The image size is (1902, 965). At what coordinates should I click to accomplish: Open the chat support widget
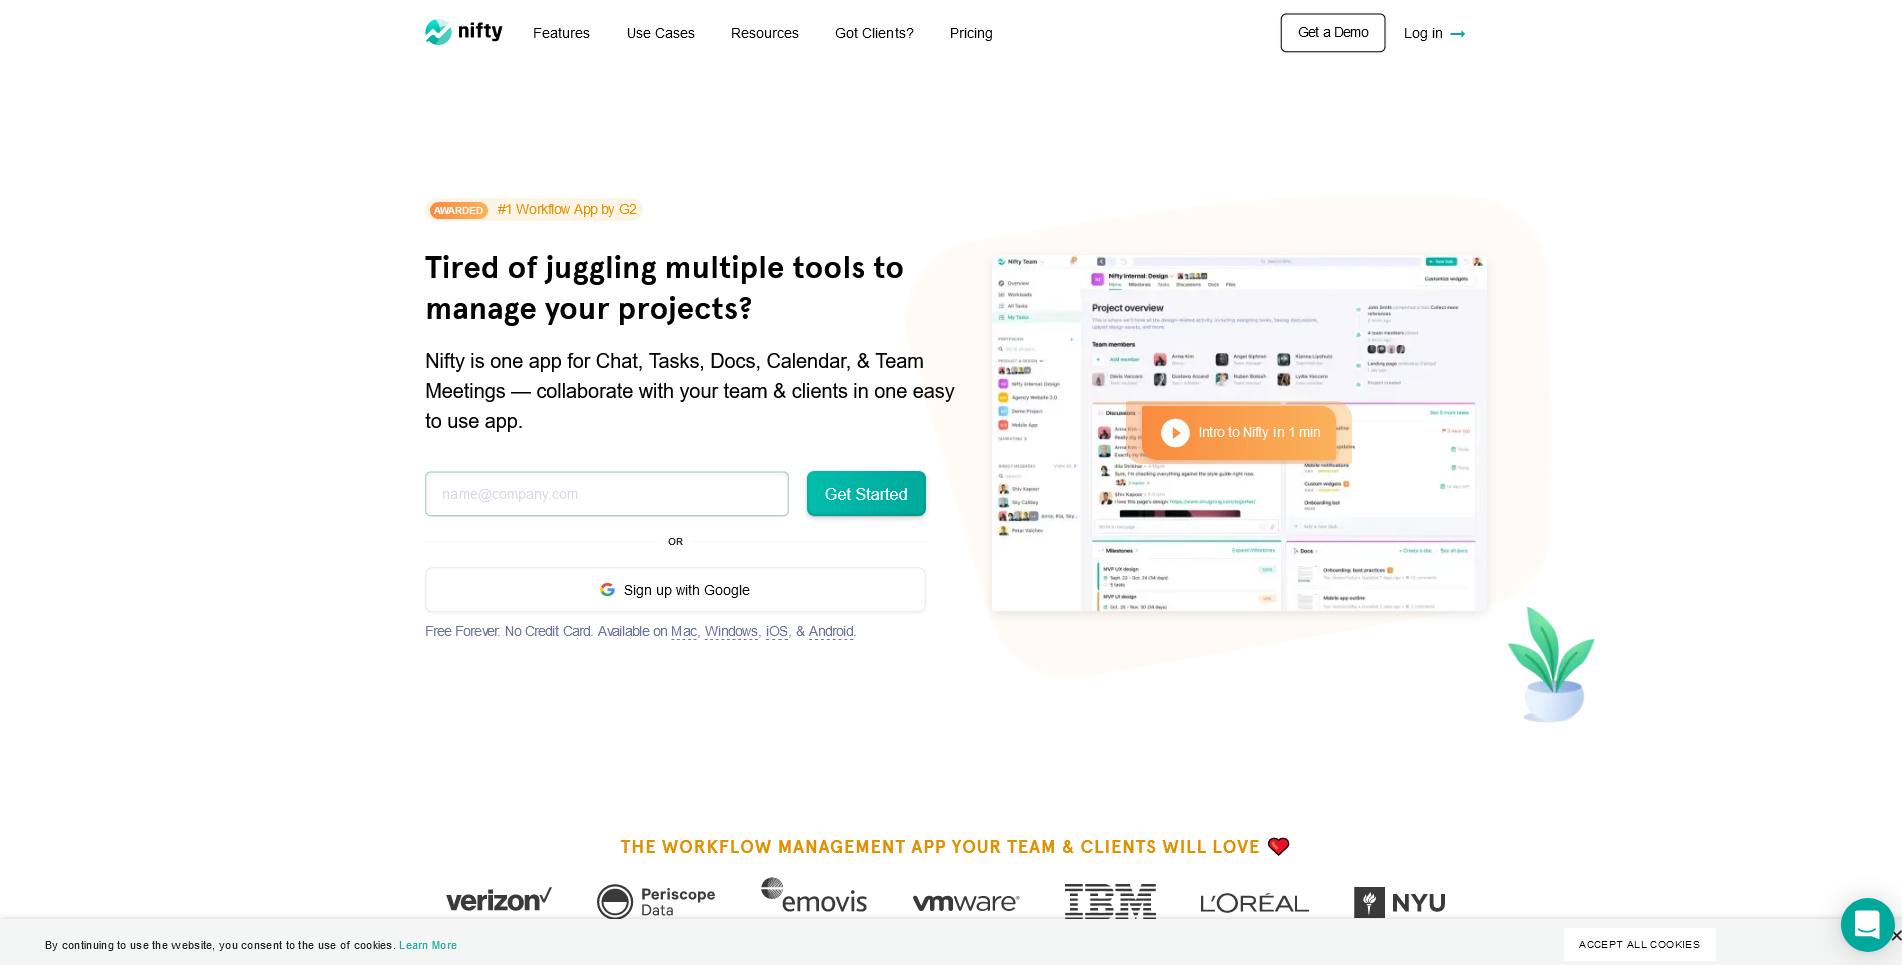tap(1866, 924)
